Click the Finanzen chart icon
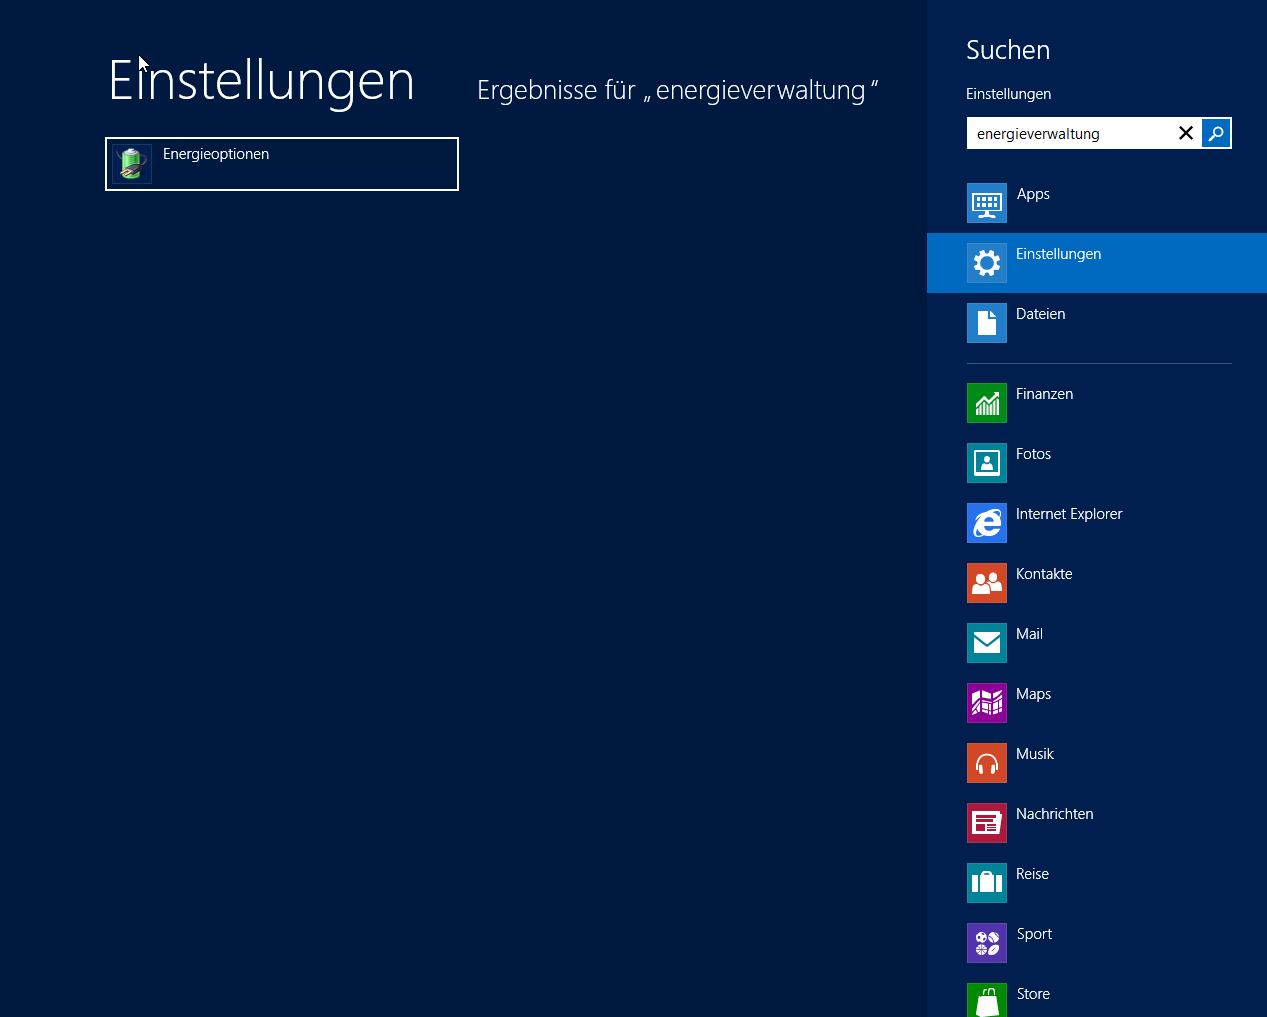 tap(987, 403)
